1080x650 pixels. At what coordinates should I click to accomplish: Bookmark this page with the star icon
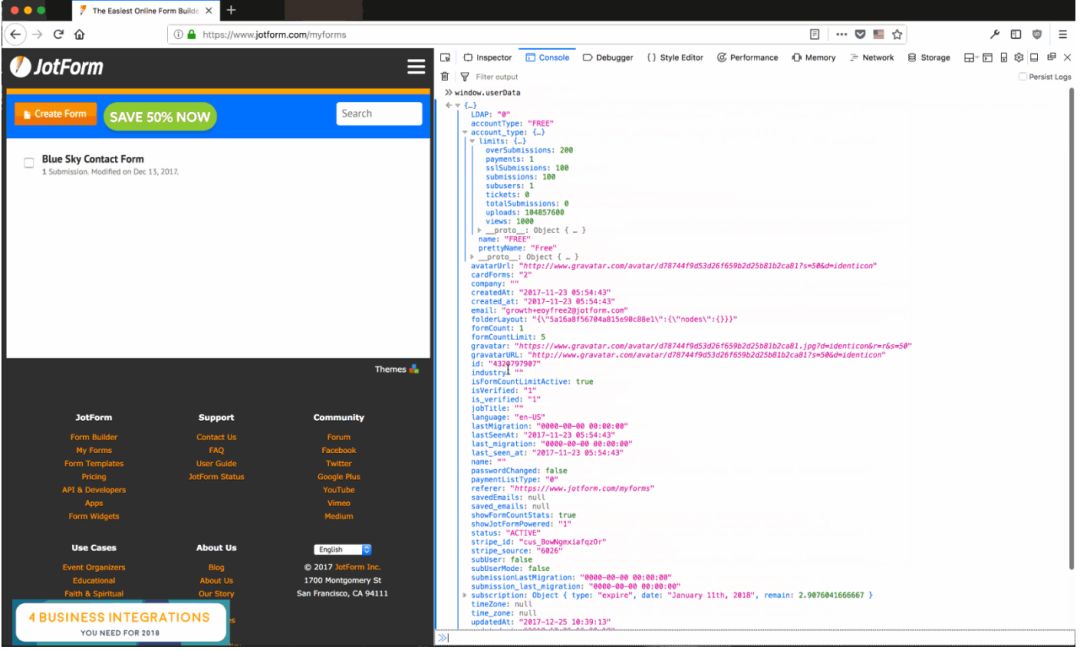pos(897,34)
